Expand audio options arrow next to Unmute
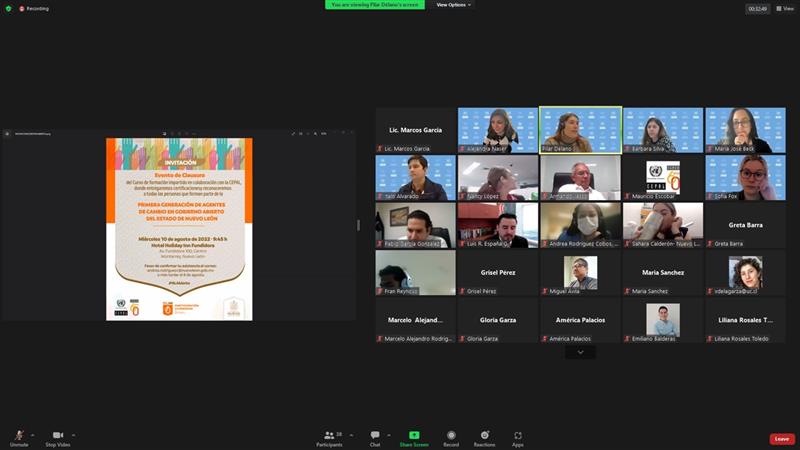 33,435
